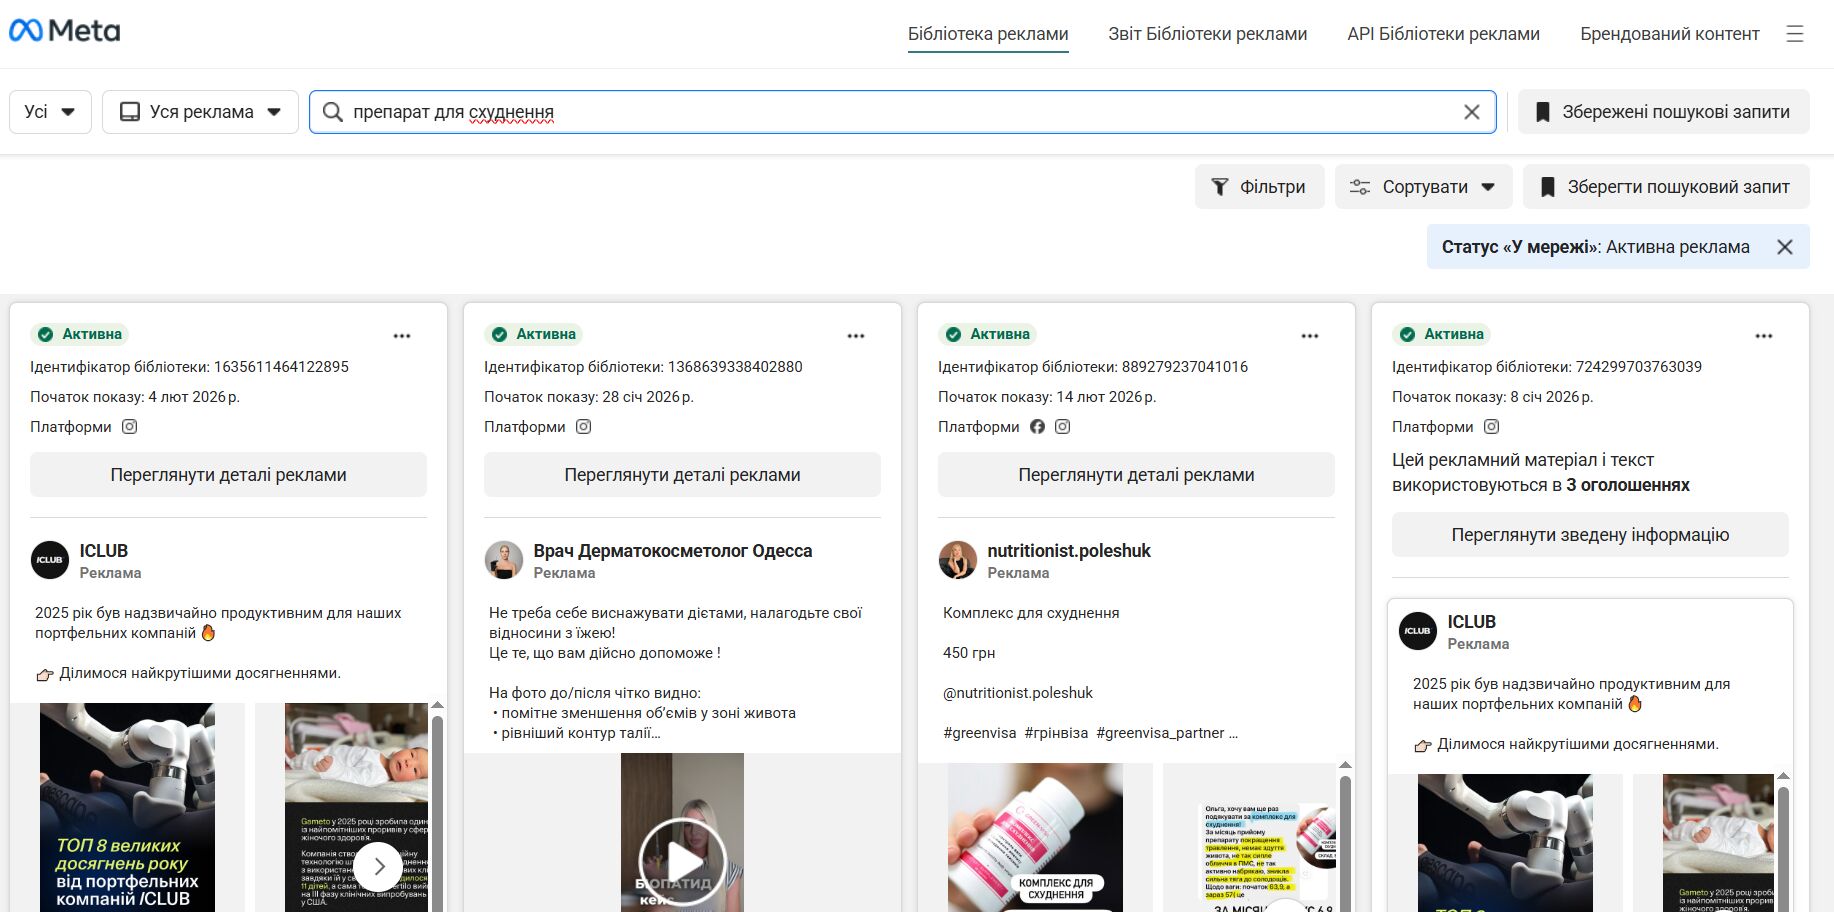Viewport: 1834px width, 912px height.
Task: Click ICLUB avatar in first ad card
Action: tap(50, 560)
